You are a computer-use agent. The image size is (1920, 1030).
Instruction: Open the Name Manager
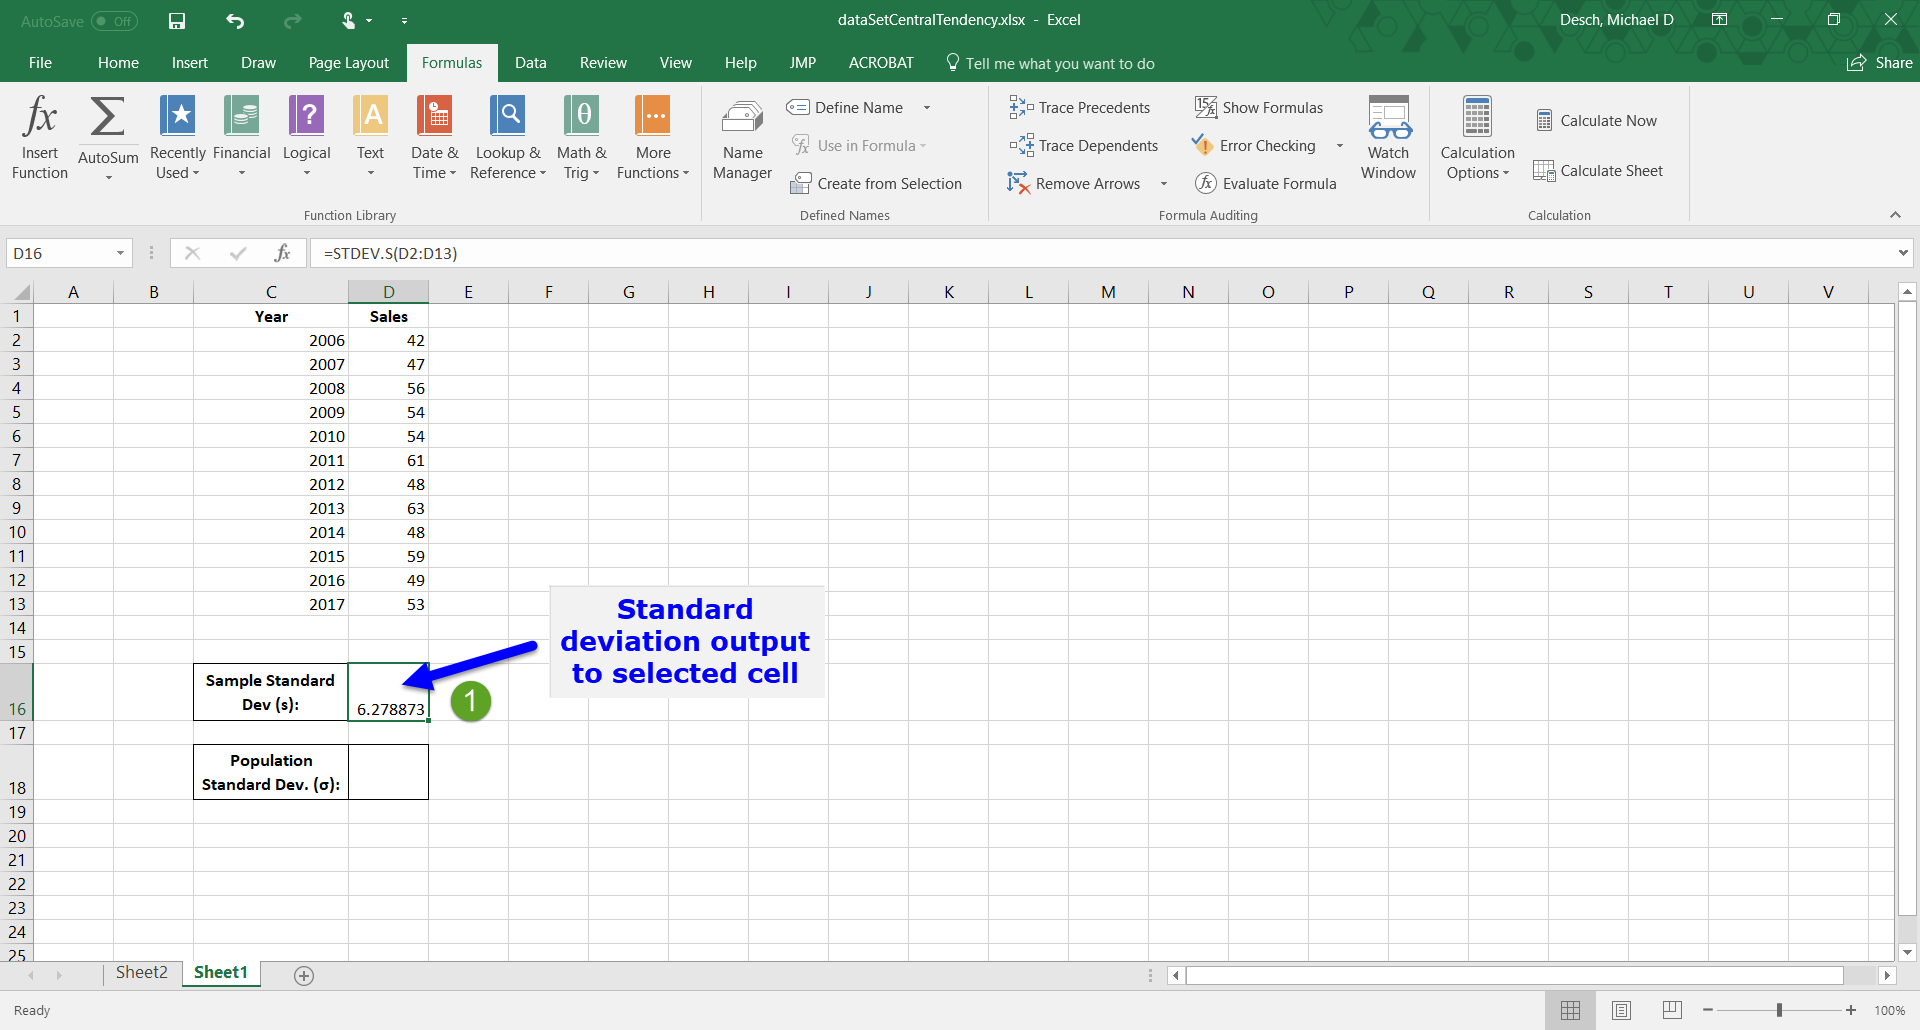click(x=742, y=140)
